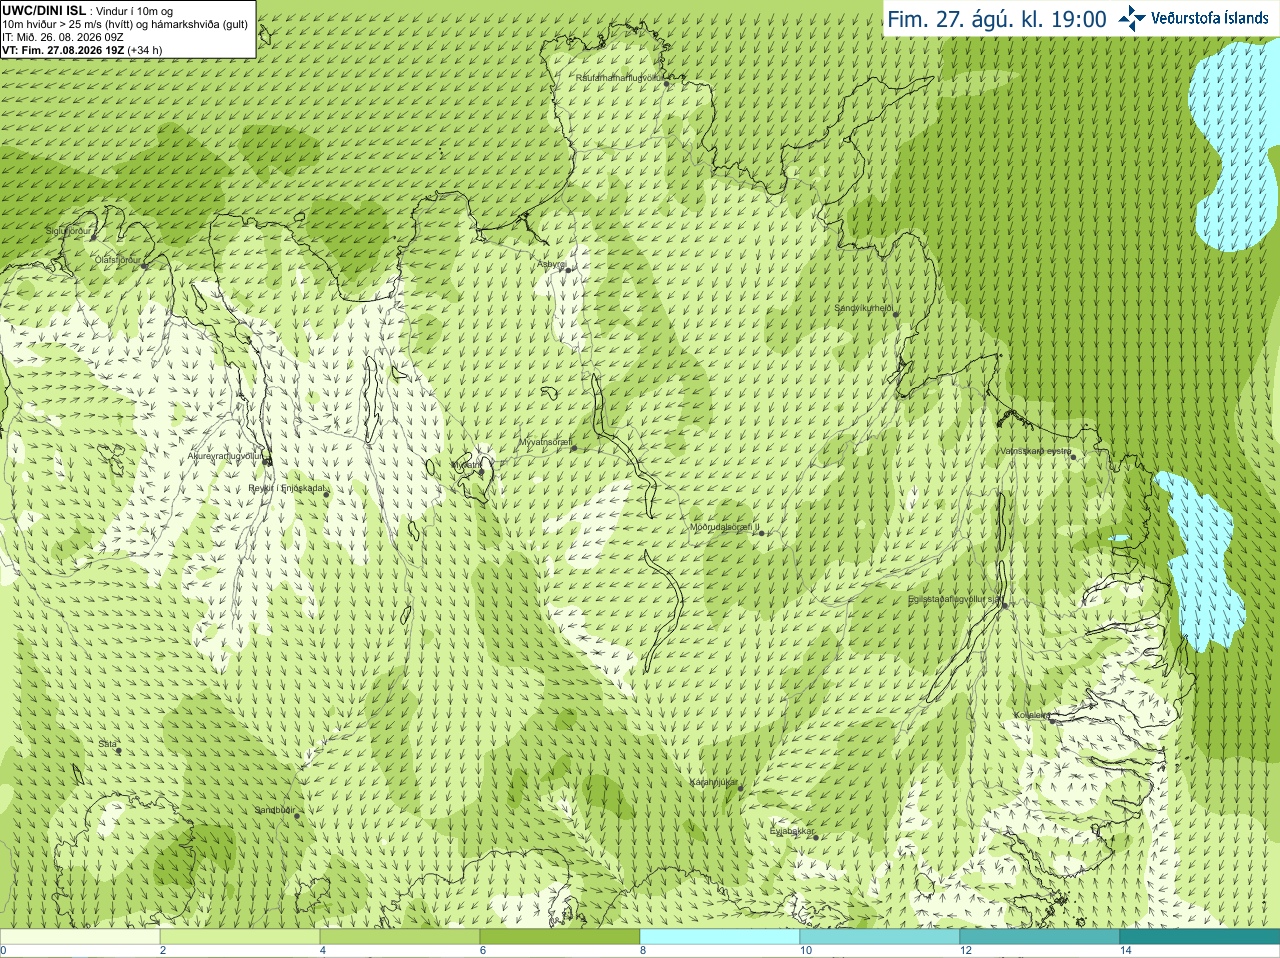The image size is (1280, 958).
Task: Select the Siglufjörður station marker
Action: pos(93,237)
